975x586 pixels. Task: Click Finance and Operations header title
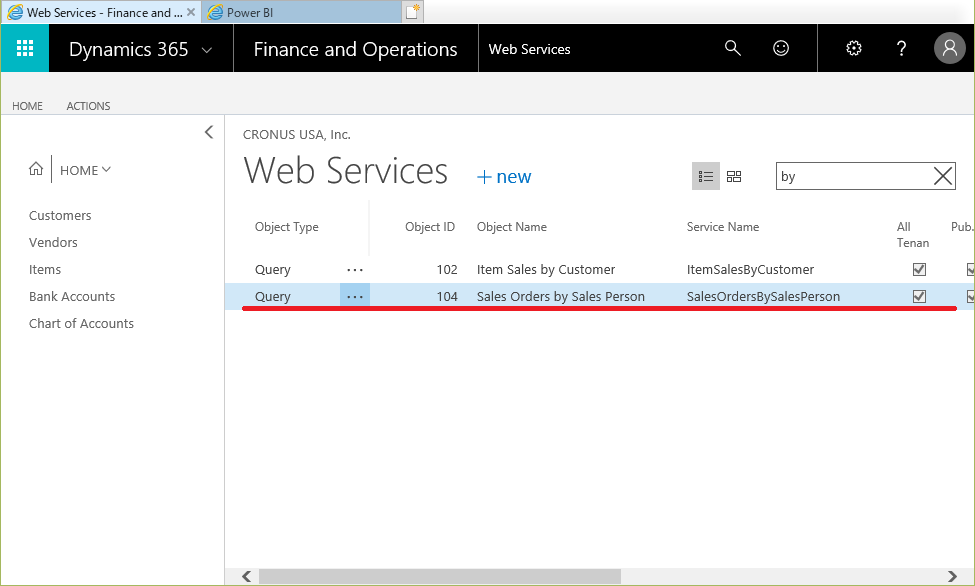point(355,49)
